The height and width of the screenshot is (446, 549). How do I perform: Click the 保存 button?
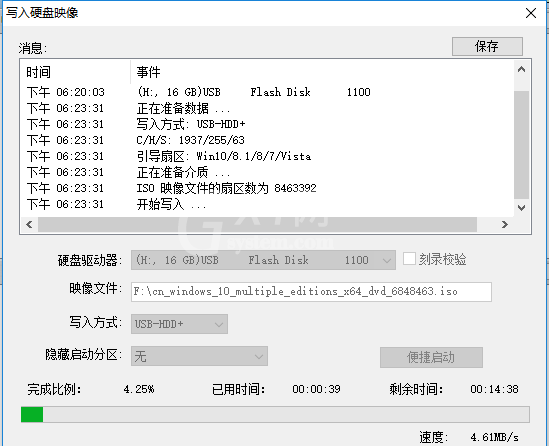pos(487,46)
